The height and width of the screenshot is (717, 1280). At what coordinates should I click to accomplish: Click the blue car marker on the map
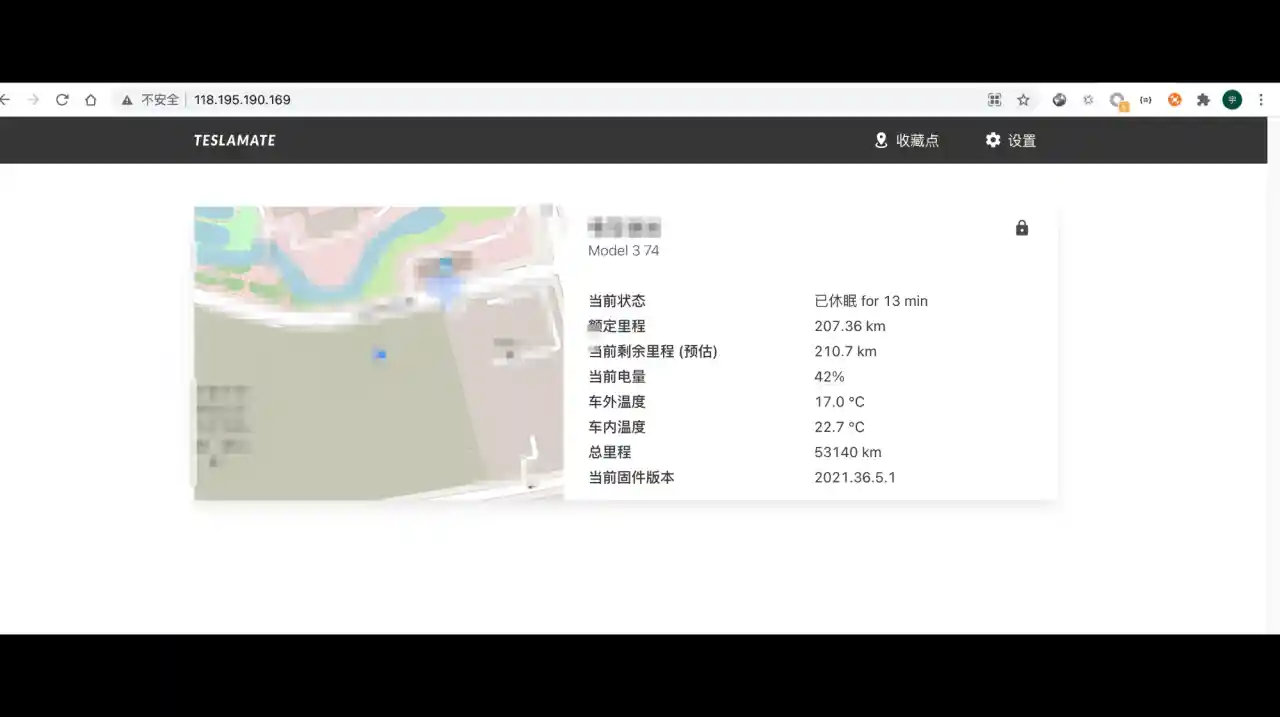pyautogui.click(x=380, y=355)
